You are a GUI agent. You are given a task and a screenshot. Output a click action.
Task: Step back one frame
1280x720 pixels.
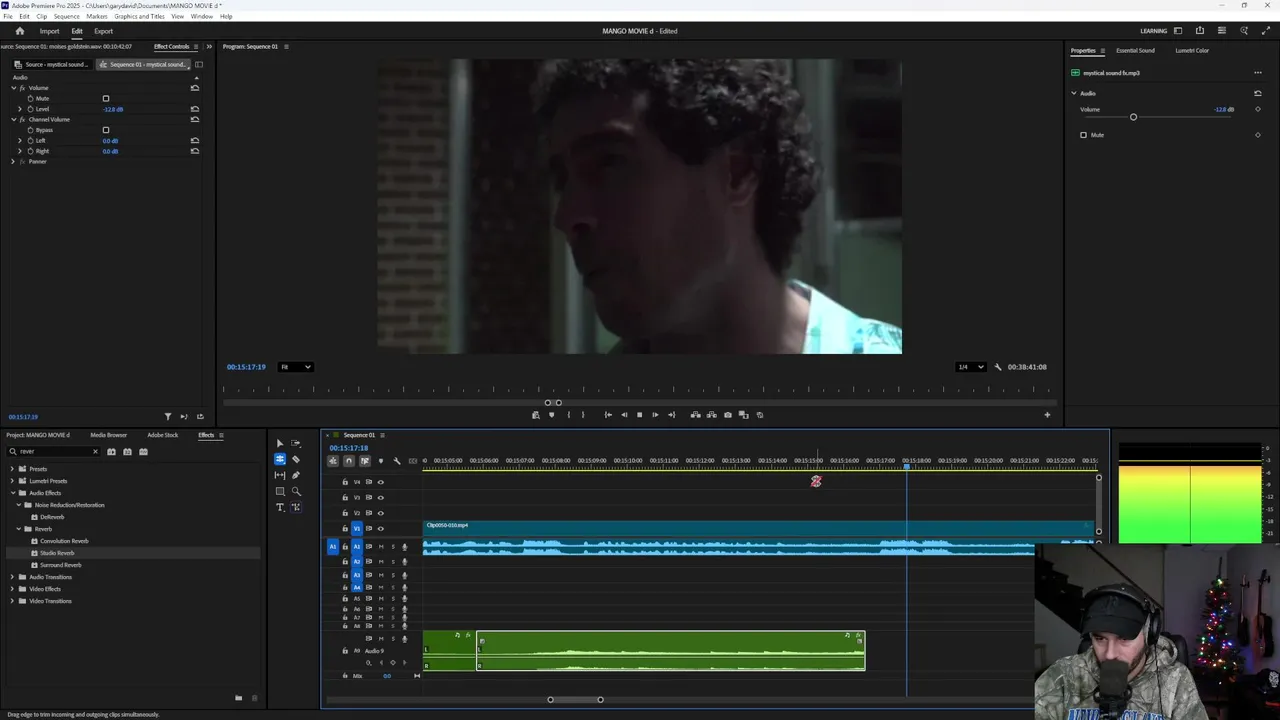click(x=624, y=415)
